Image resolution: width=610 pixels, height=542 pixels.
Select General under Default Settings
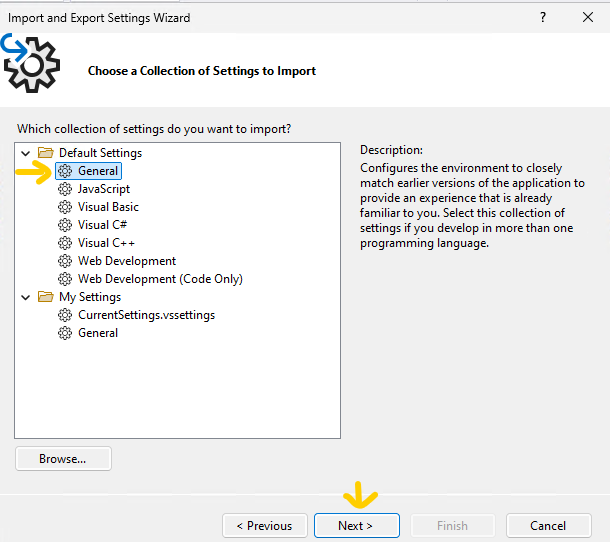point(98,171)
